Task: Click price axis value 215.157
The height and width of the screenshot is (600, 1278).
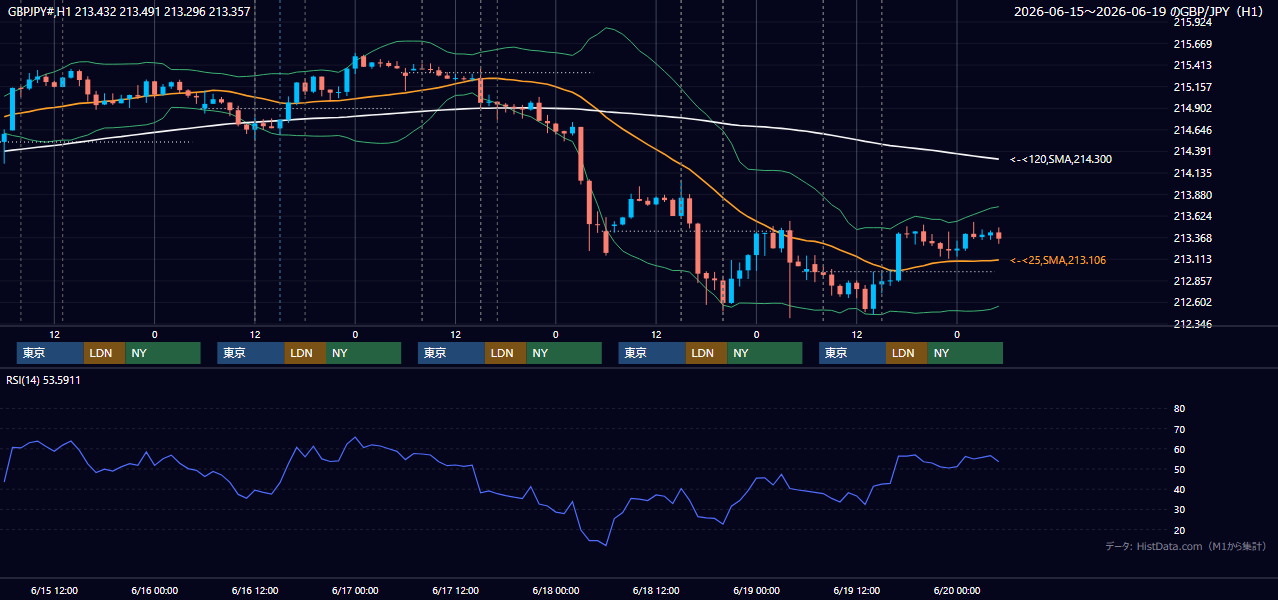Action: [x=1192, y=87]
